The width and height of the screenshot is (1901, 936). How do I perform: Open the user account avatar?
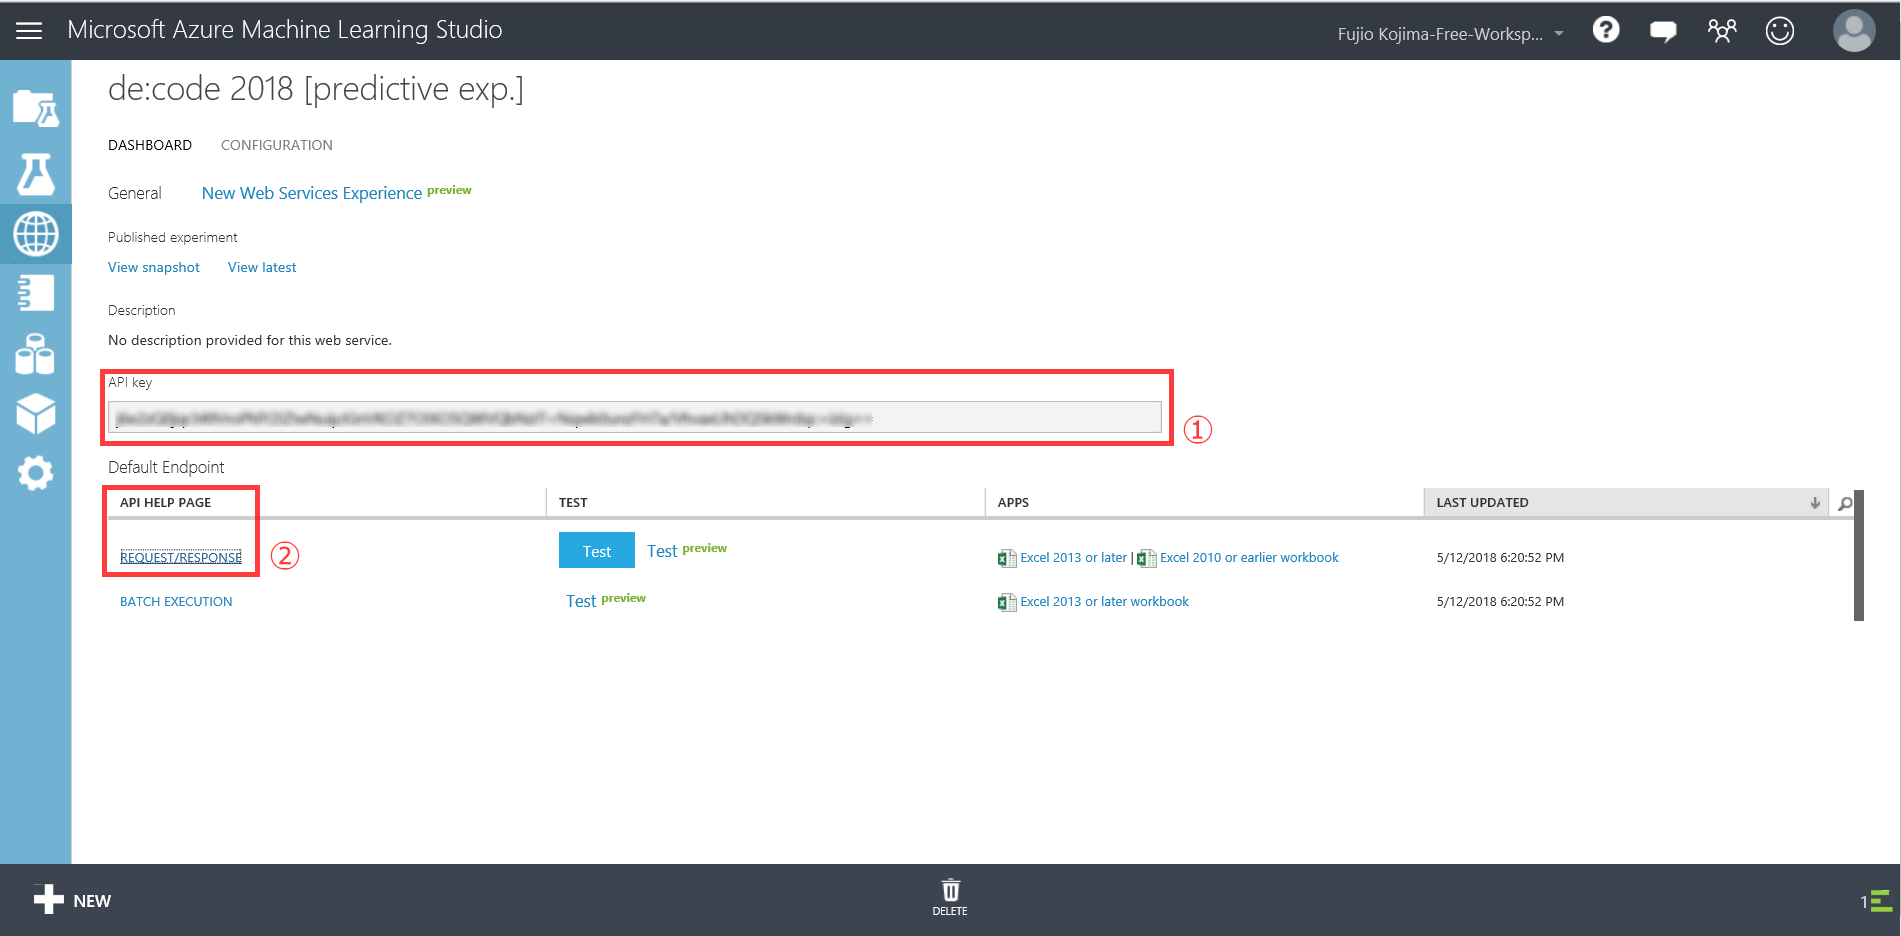1854,31
